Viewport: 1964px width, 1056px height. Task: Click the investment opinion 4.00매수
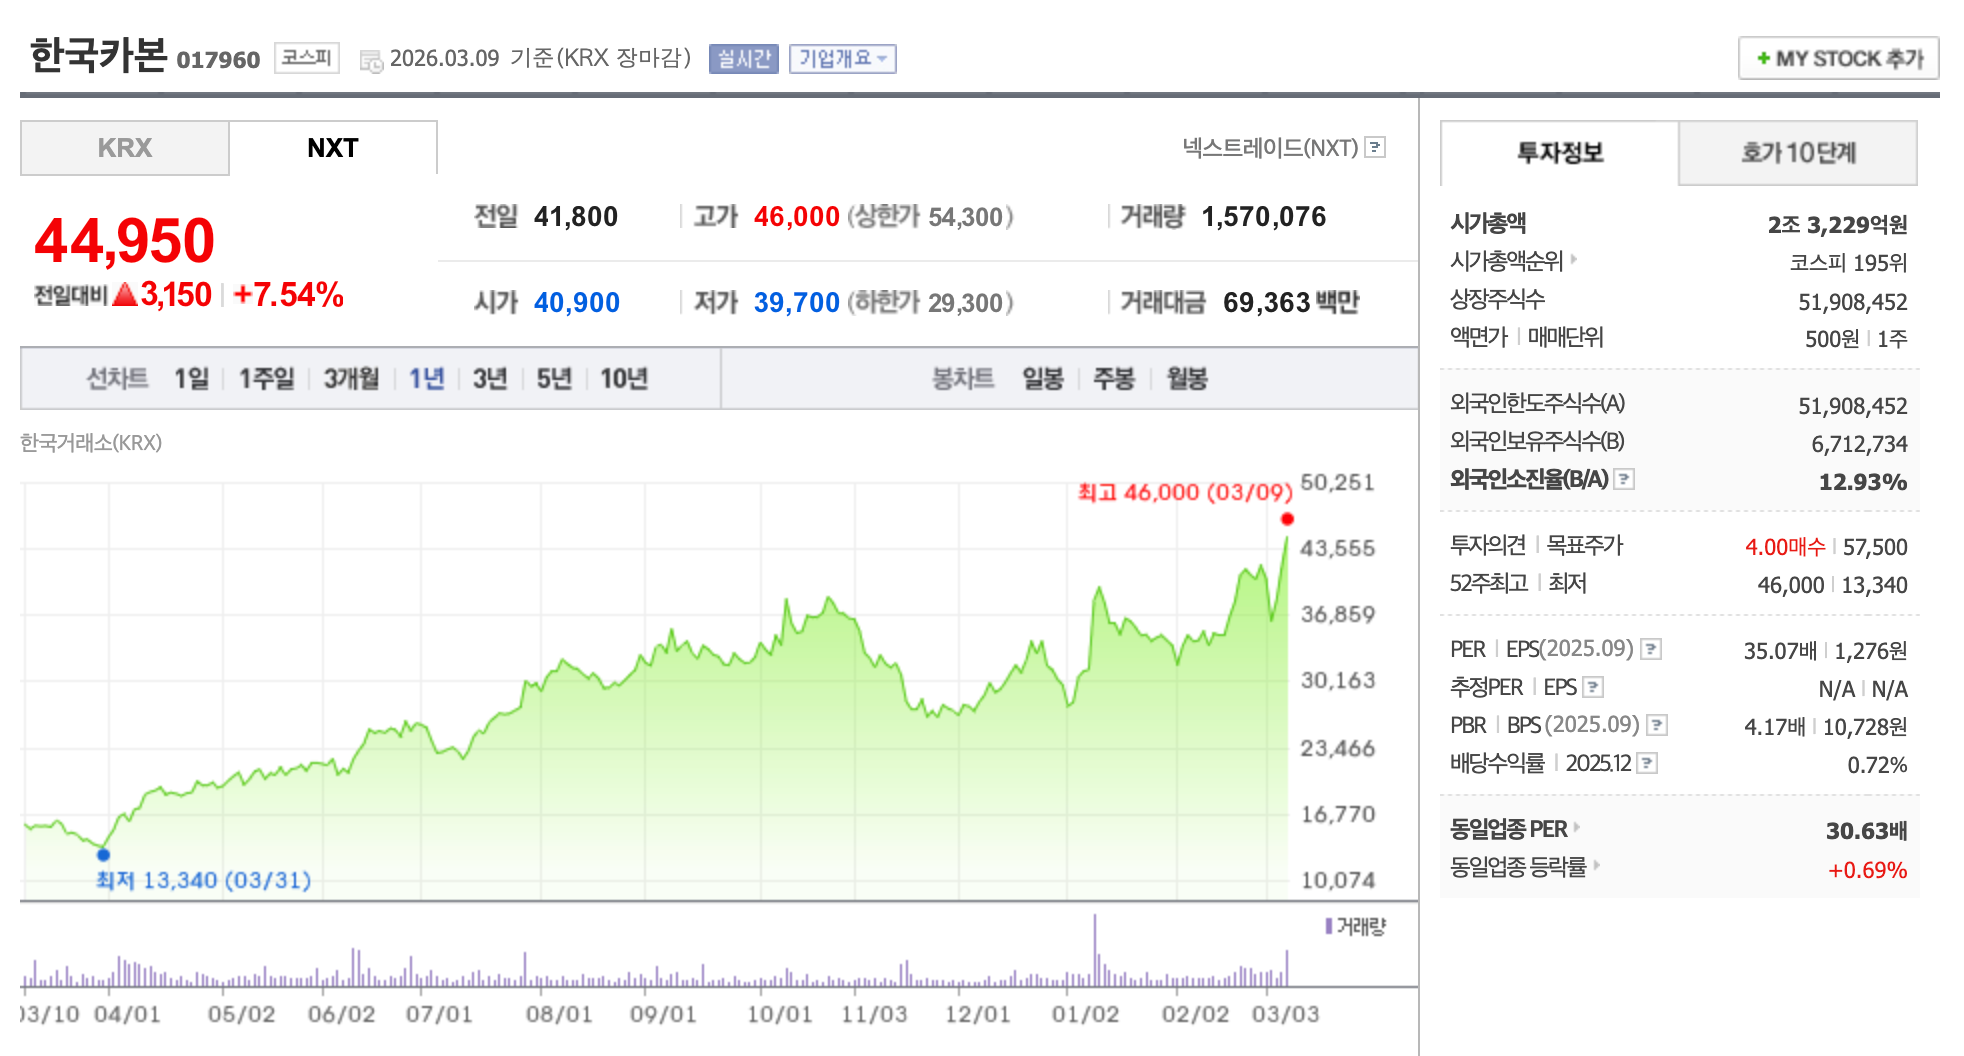point(1785,547)
